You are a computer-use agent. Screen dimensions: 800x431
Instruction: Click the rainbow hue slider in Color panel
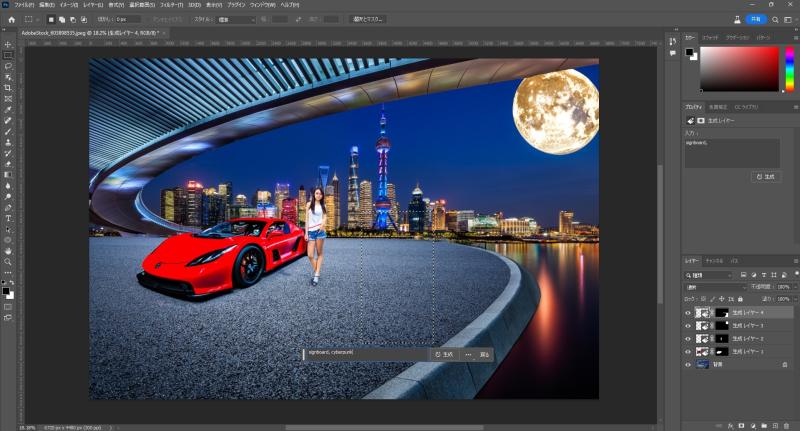point(790,69)
